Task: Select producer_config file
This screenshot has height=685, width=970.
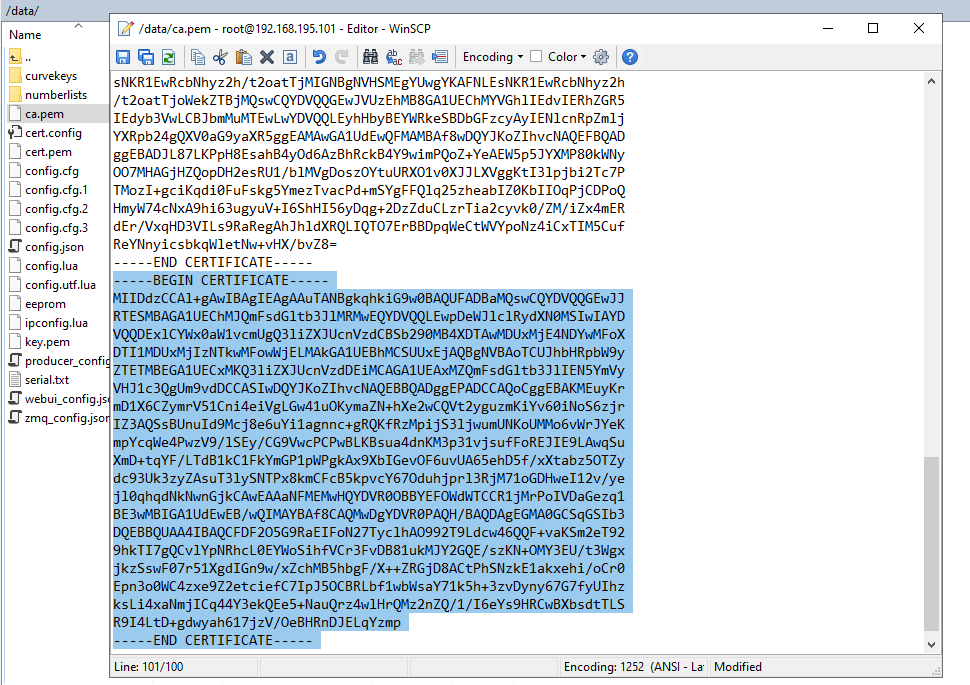Action: [67, 361]
